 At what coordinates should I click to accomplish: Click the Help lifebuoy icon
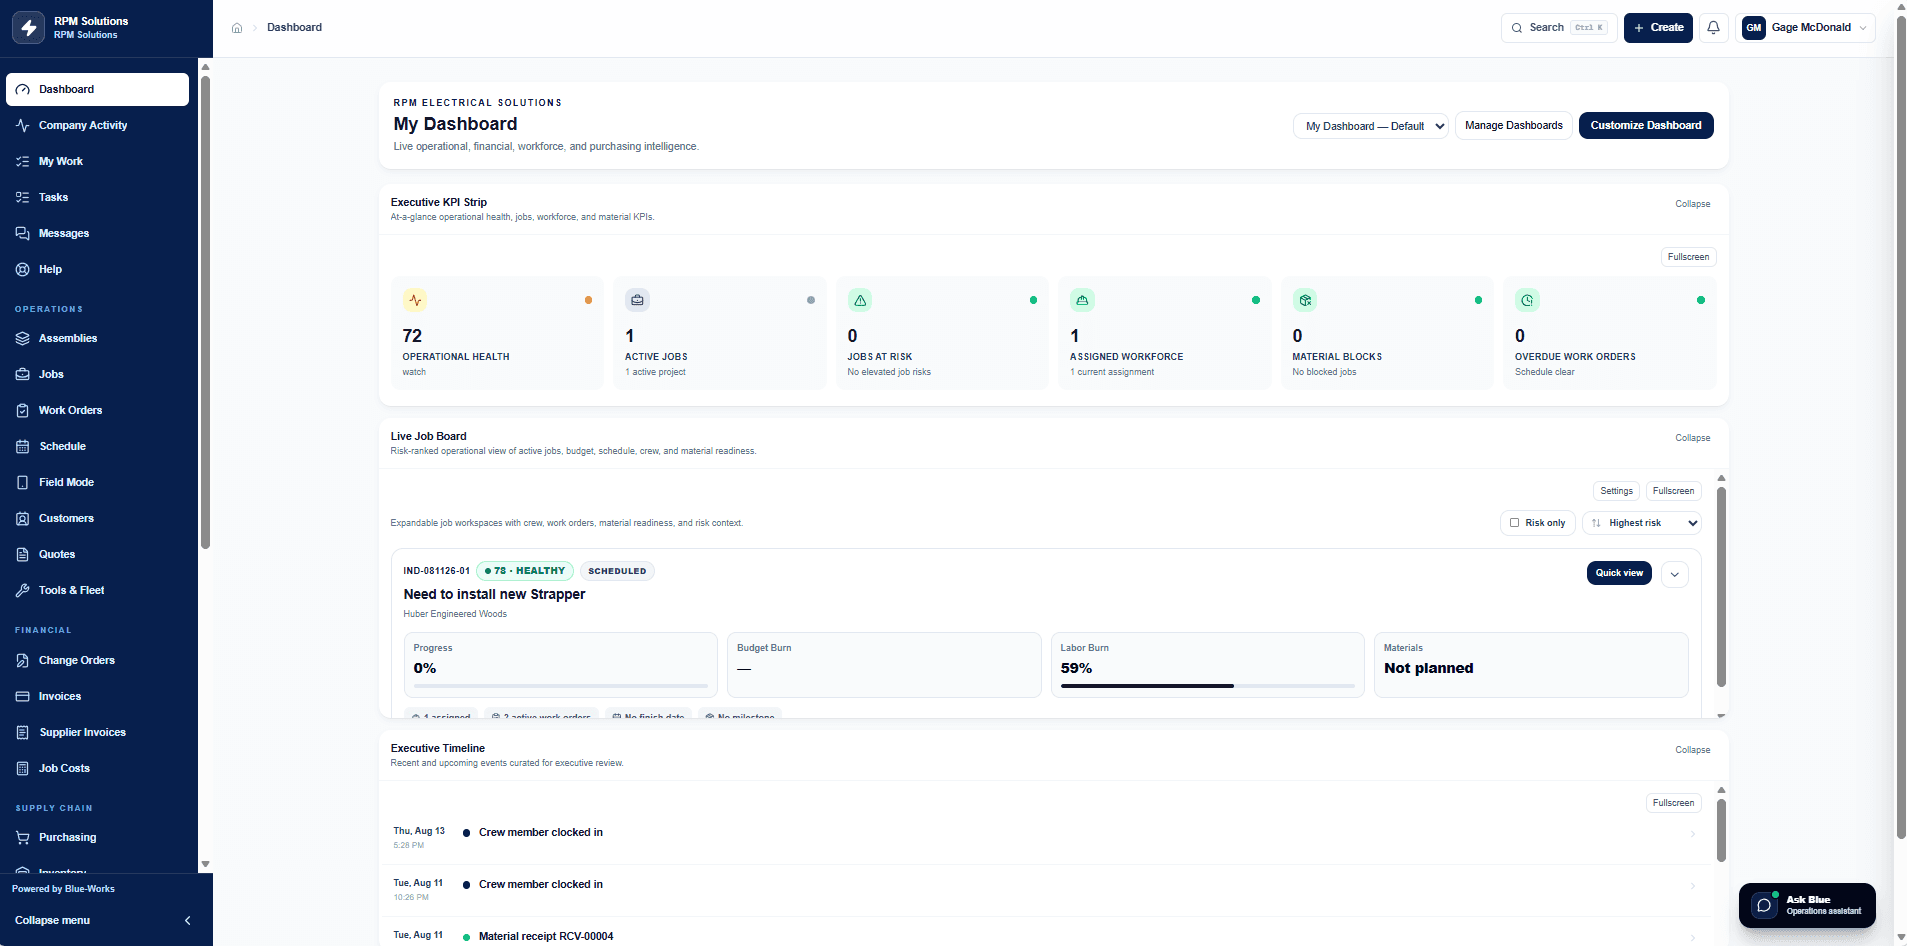tap(23, 270)
